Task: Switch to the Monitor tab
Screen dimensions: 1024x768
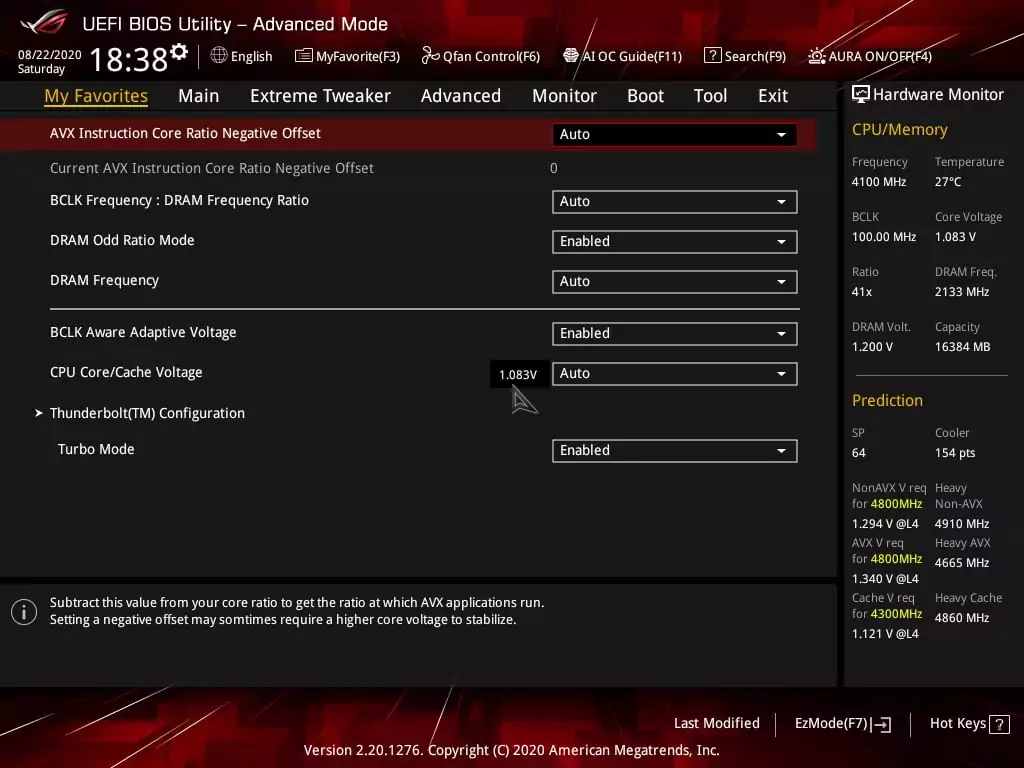Action: tap(564, 96)
